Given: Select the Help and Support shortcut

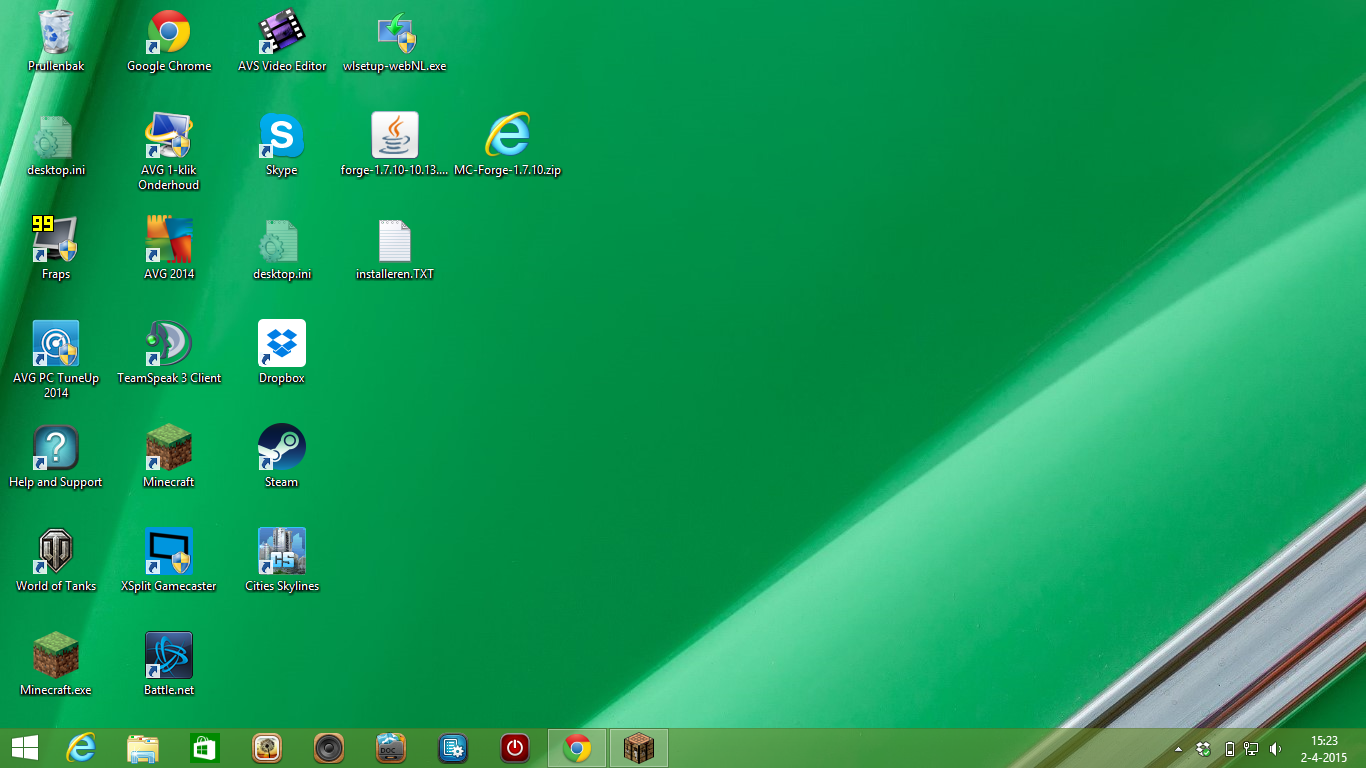Looking at the screenshot, I should (56, 457).
